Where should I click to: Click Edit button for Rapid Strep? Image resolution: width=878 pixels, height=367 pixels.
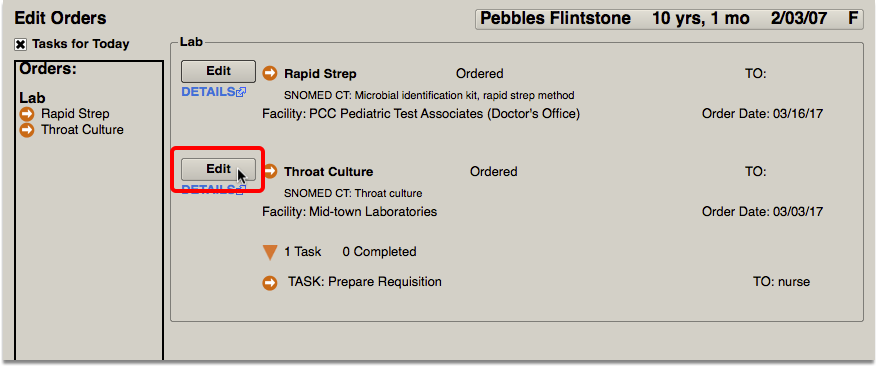[218, 72]
